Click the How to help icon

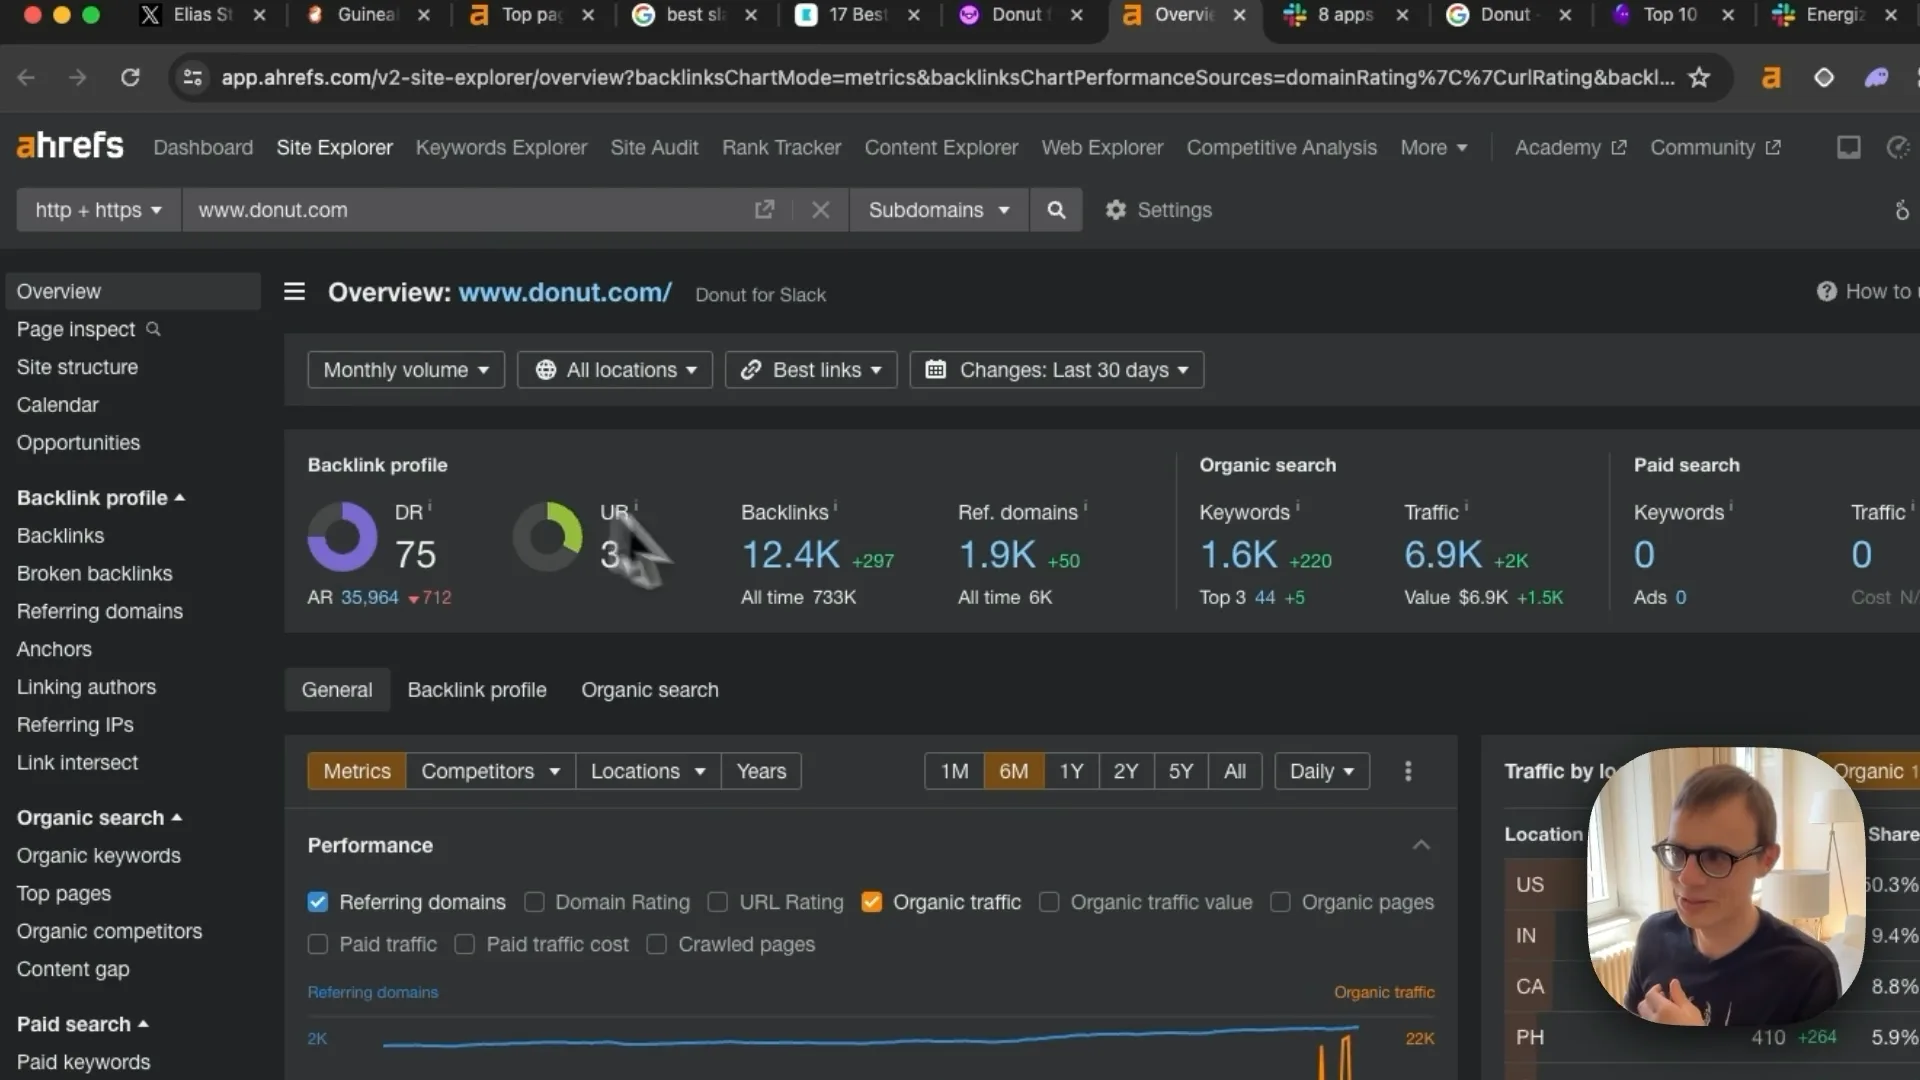(x=1826, y=291)
